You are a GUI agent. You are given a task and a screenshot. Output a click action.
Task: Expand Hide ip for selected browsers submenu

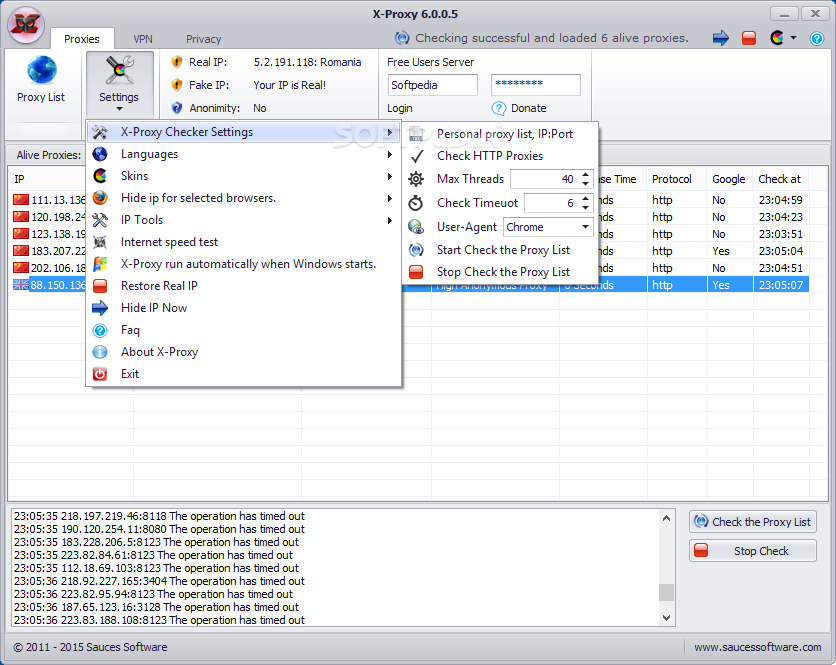(390, 198)
